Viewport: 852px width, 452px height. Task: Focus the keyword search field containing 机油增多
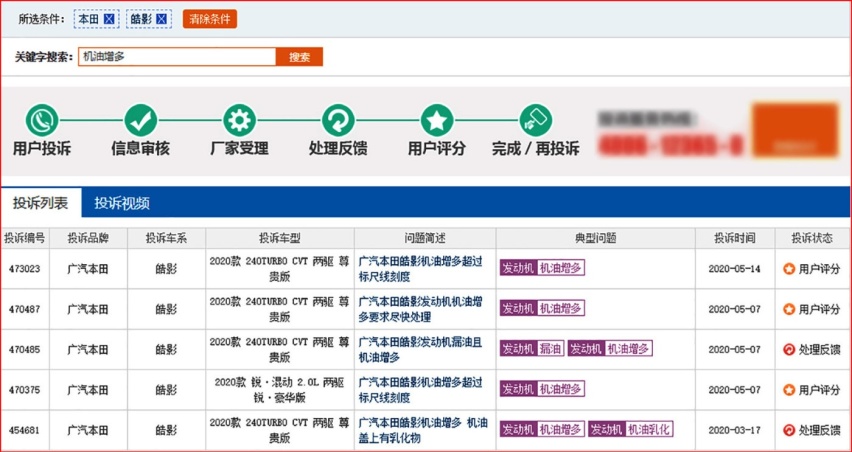(x=177, y=56)
